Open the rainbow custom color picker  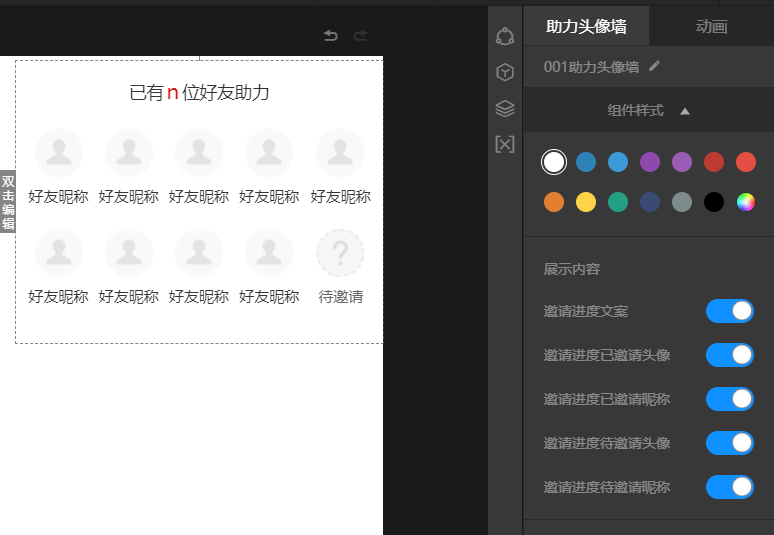tap(746, 202)
